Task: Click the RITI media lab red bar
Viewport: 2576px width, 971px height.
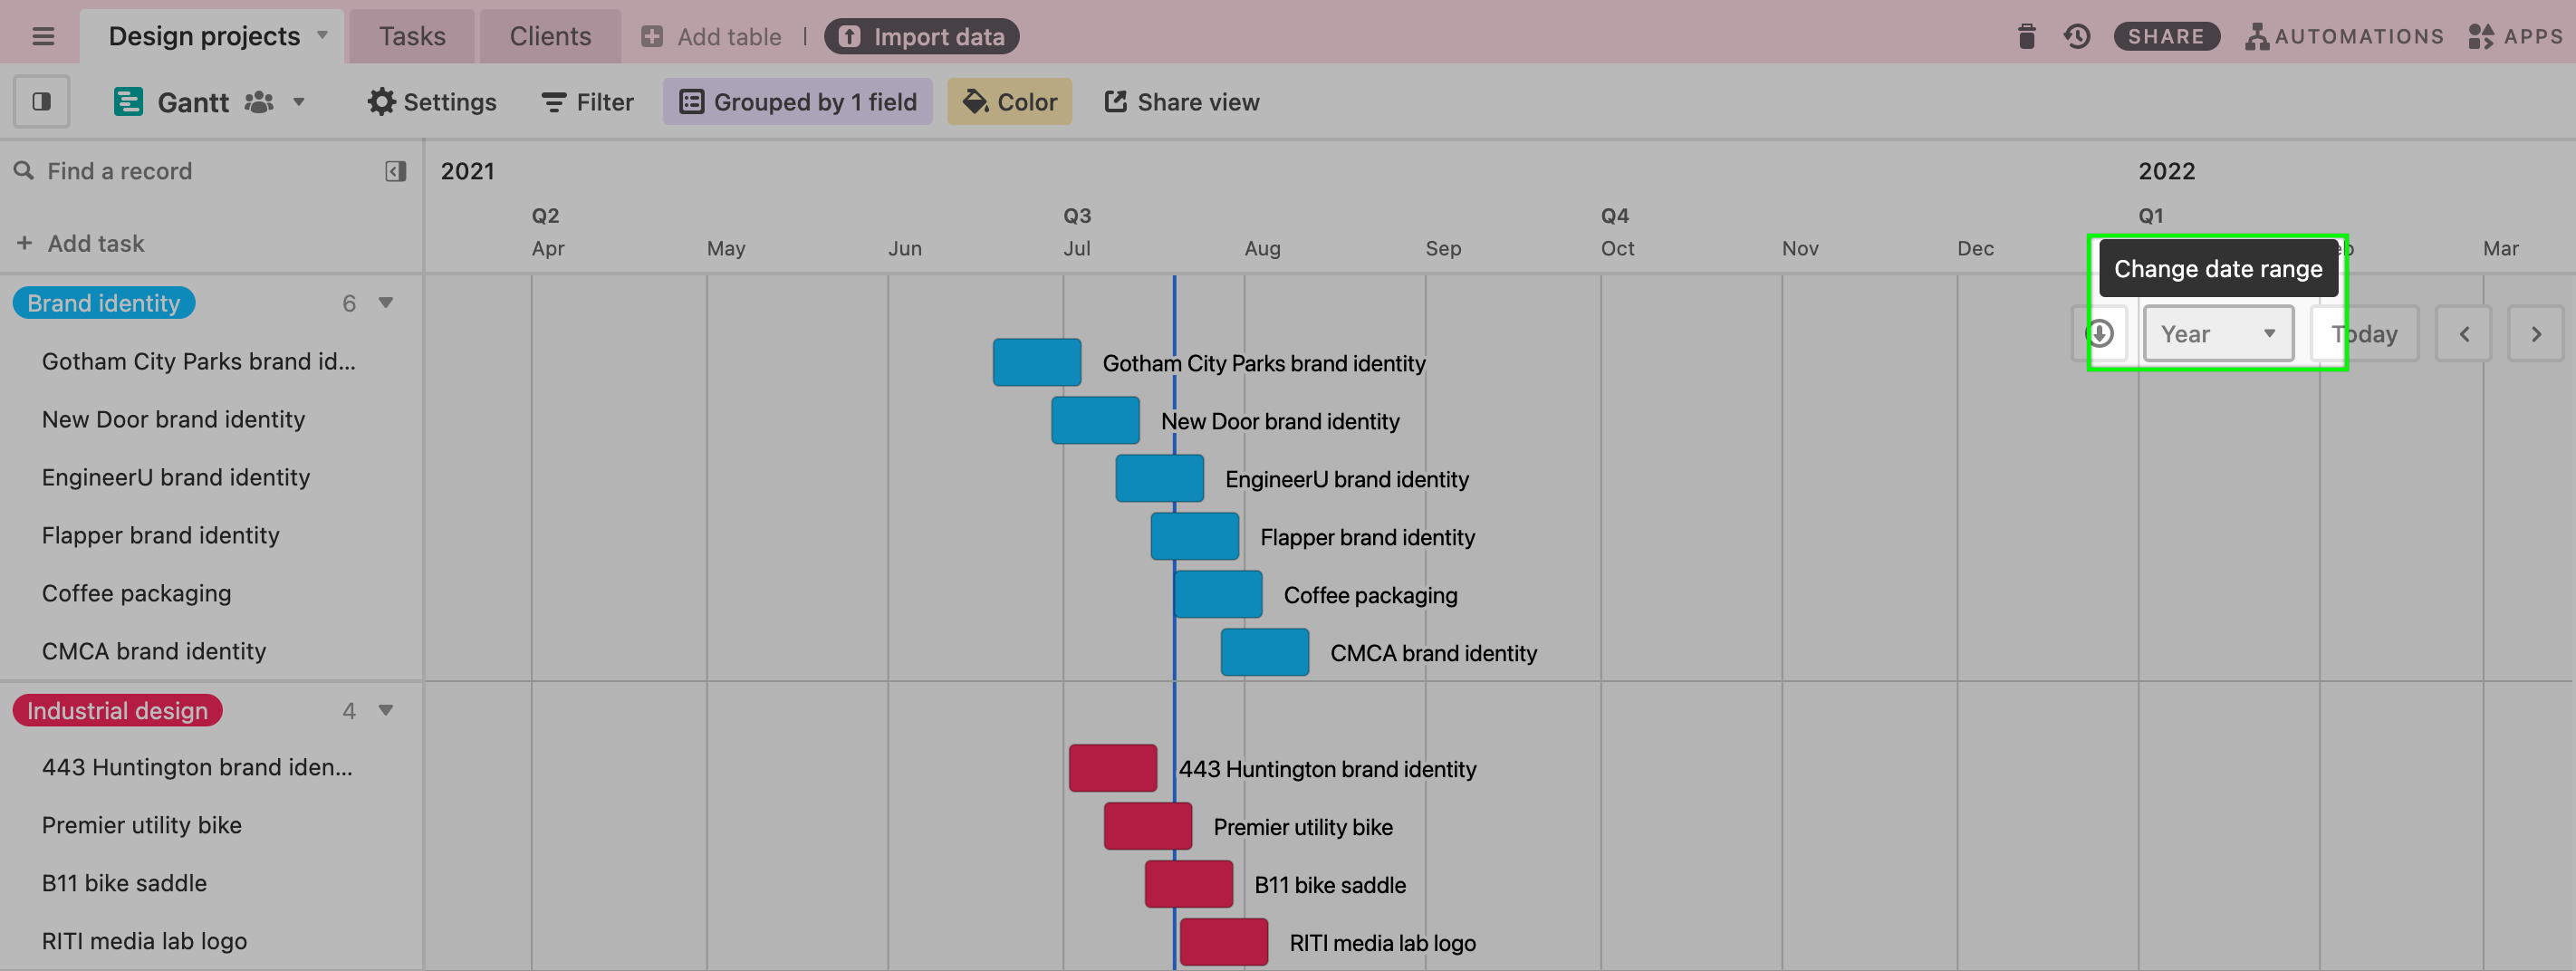Action: point(1224,942)
